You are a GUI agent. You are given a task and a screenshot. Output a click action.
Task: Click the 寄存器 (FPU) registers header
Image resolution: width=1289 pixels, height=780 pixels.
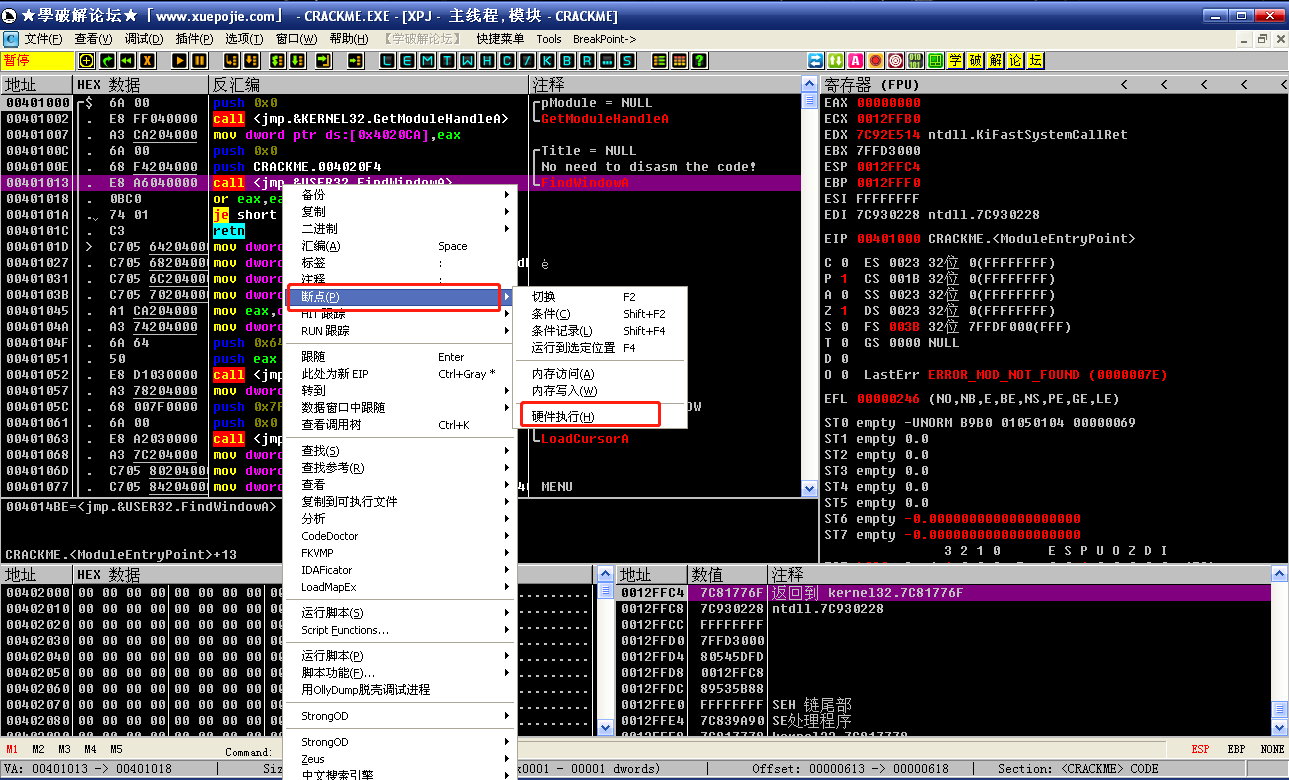[1053, 85]
